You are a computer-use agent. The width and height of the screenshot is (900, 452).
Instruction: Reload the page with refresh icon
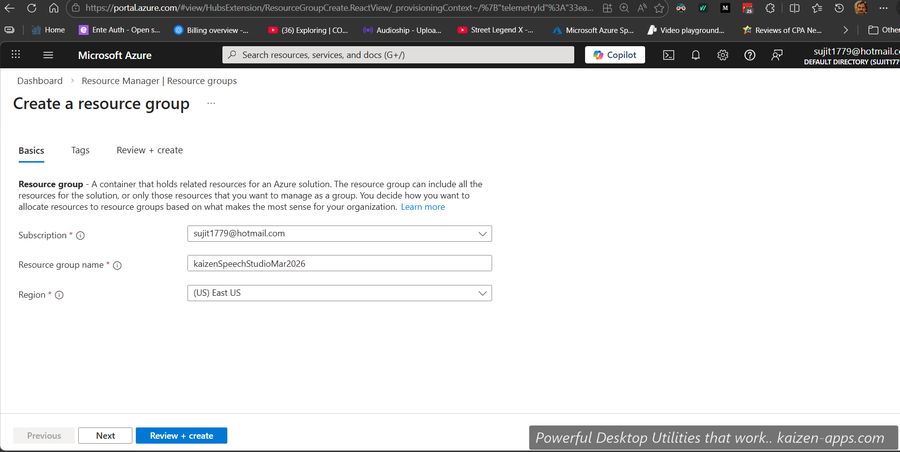pyautogui.click(x=32, y=8)
